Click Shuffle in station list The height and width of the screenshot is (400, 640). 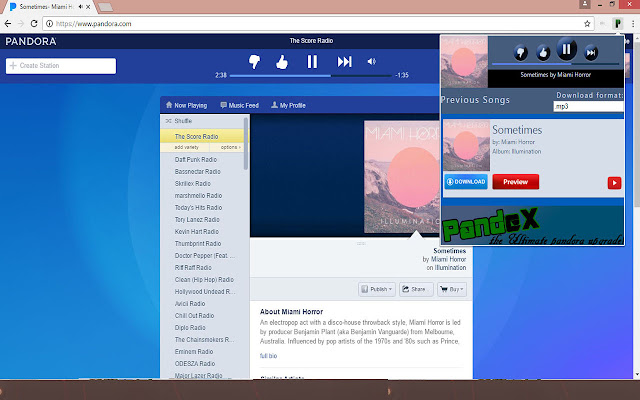(x=179, y=121)
